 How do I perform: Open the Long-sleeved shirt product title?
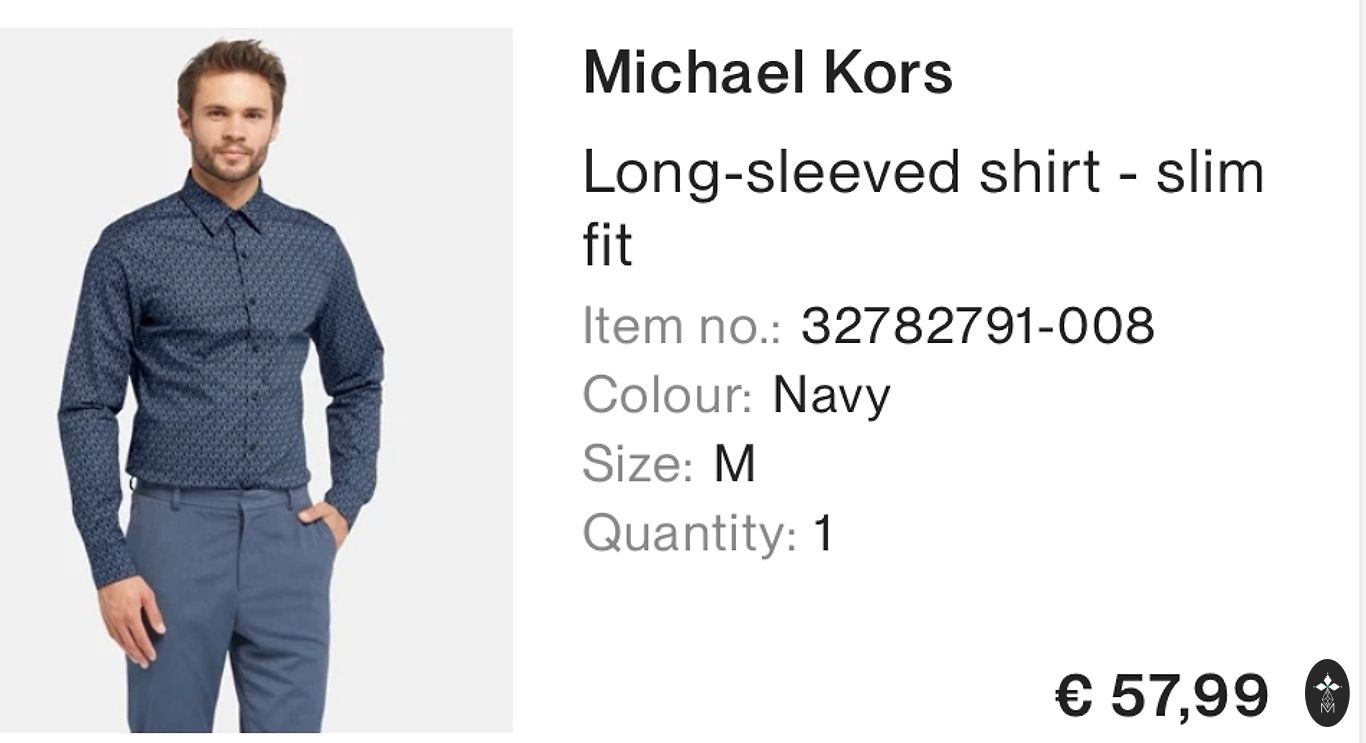point(924,208)
